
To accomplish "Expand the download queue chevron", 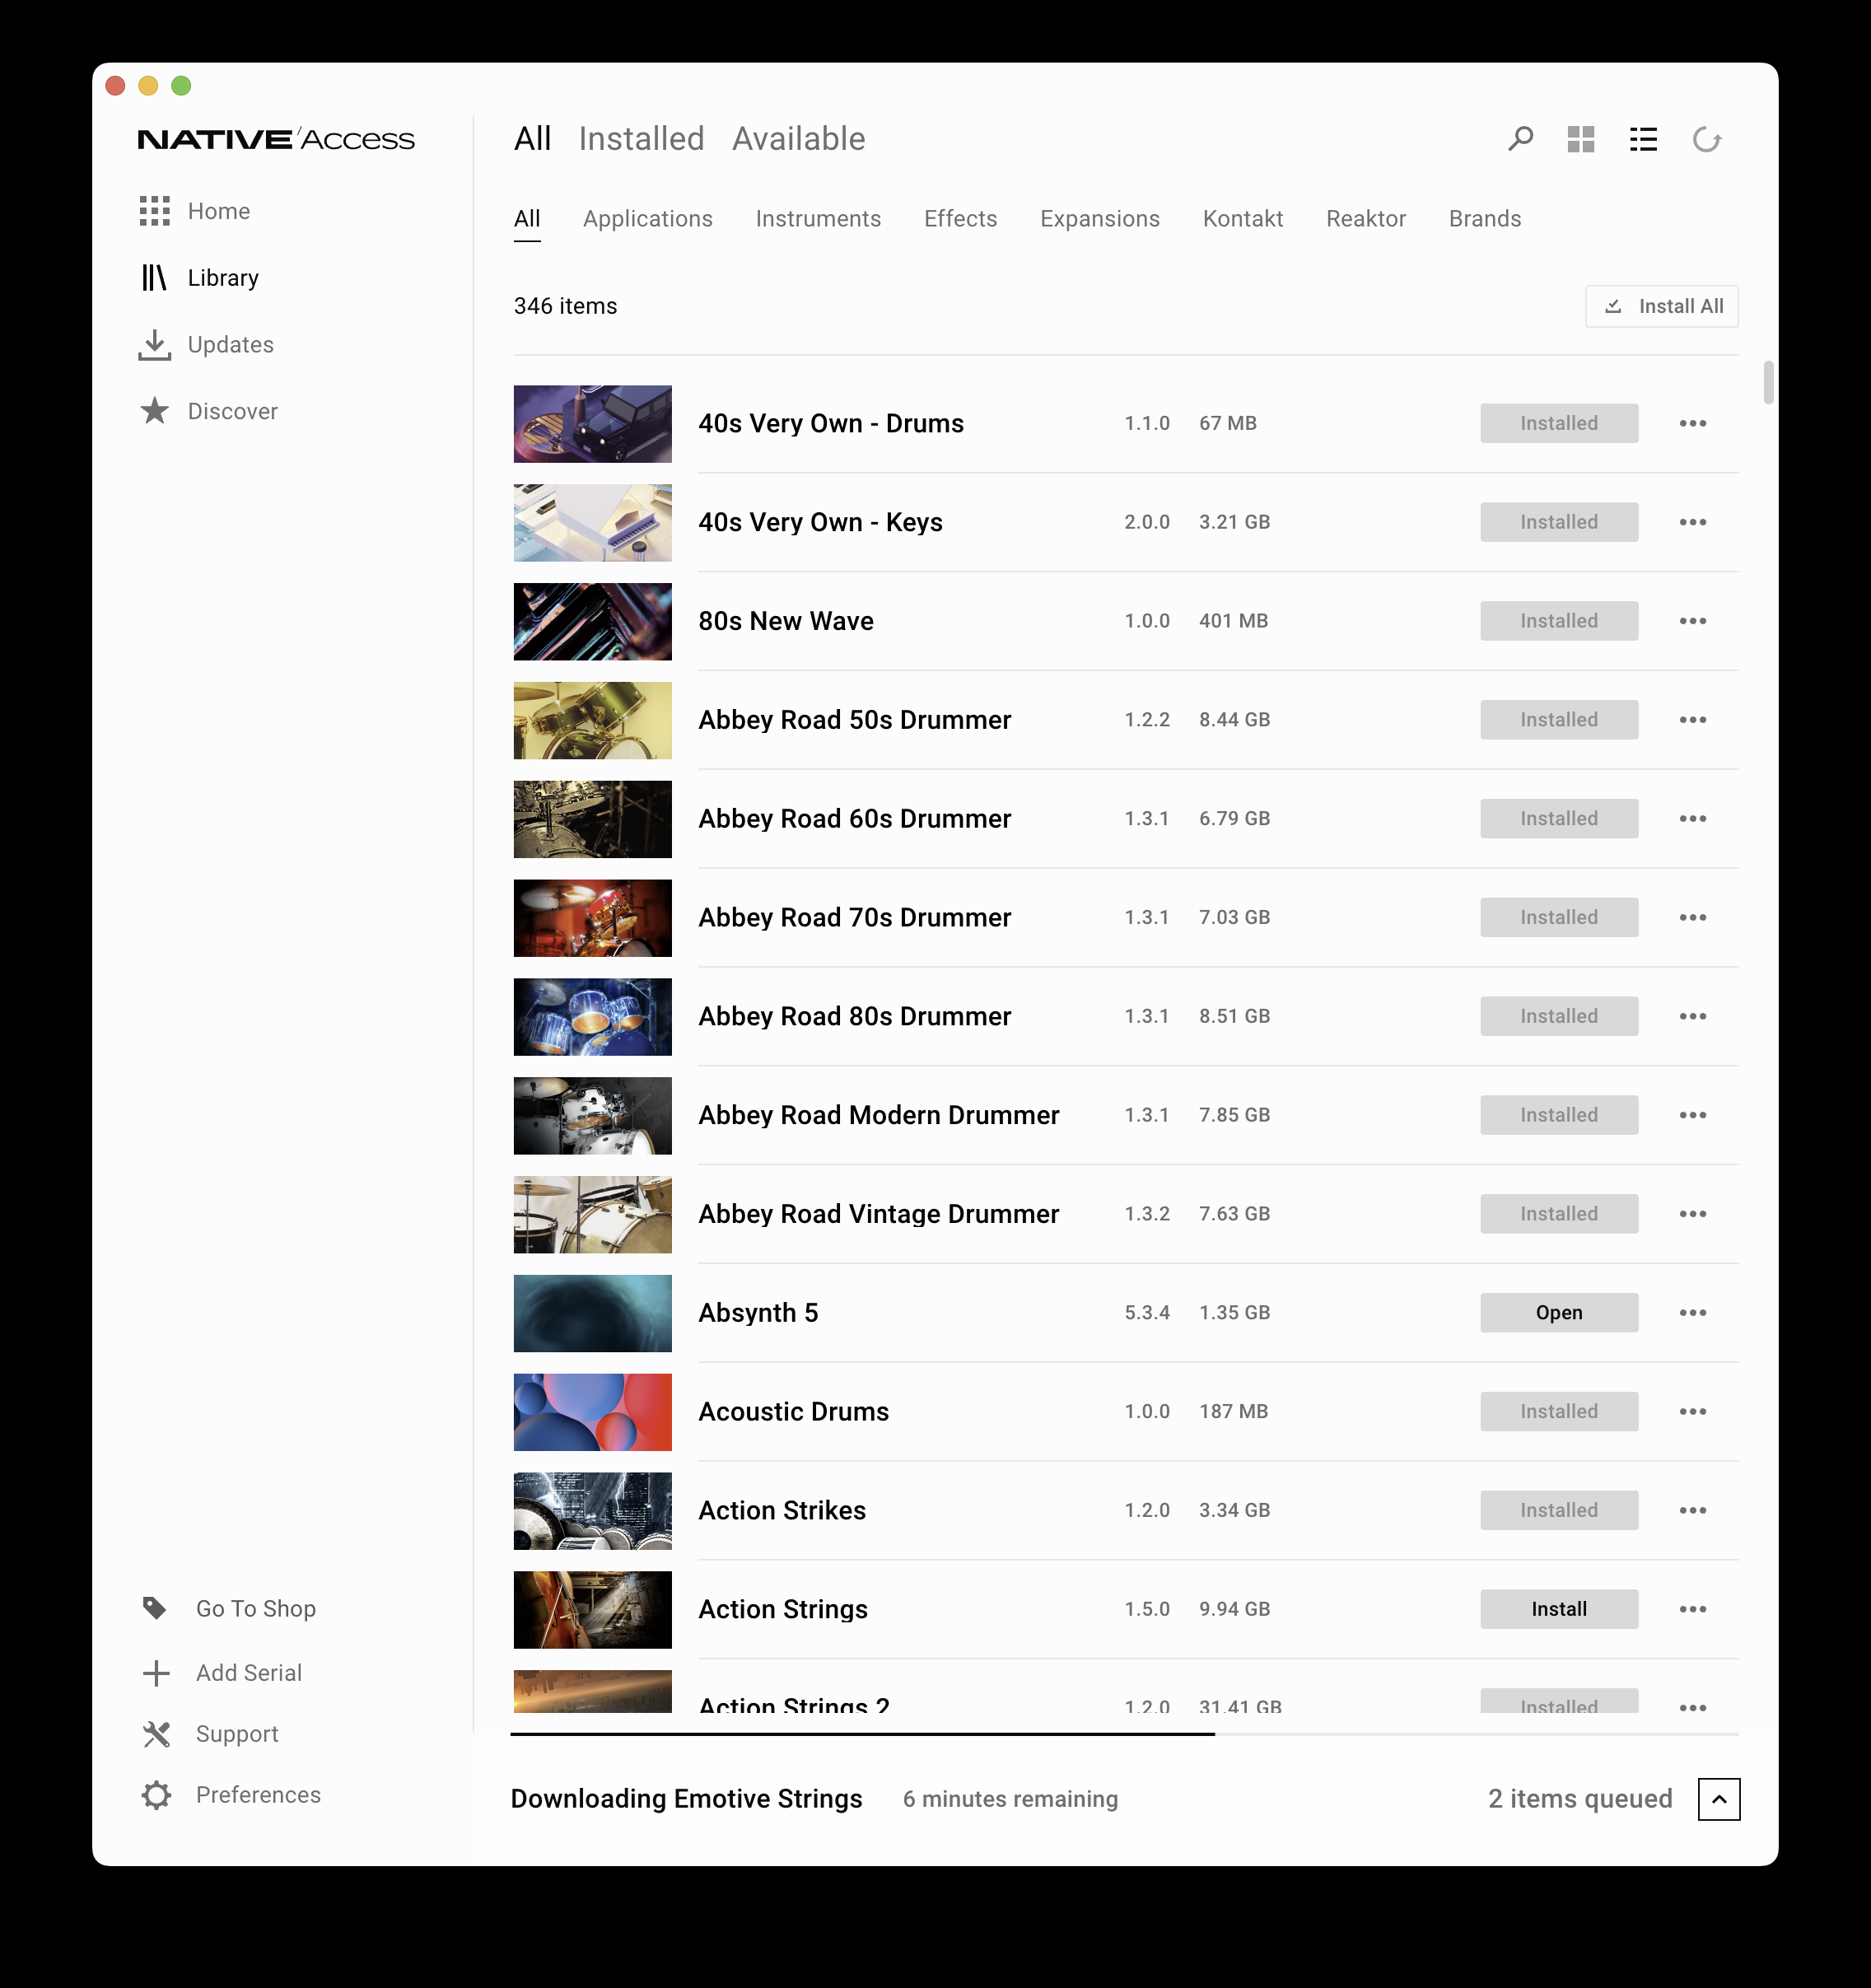I will (x=1718, y=1799).
